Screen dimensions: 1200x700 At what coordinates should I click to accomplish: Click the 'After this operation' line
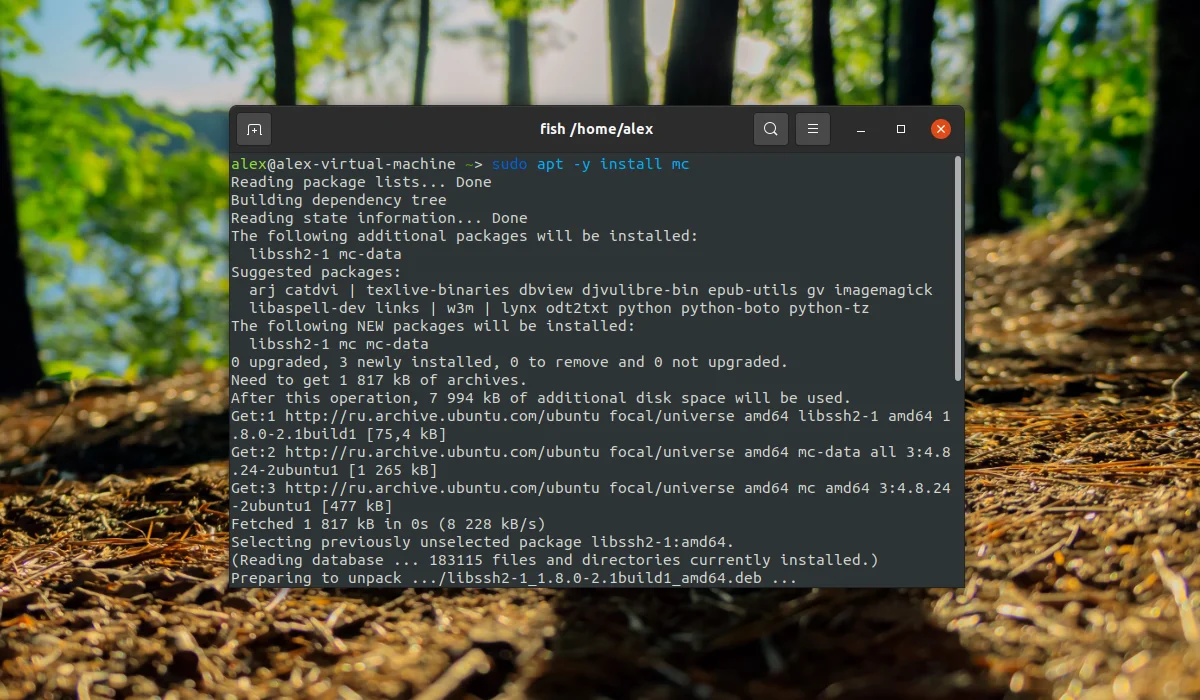pyautogui.click(x=541, y=398)
